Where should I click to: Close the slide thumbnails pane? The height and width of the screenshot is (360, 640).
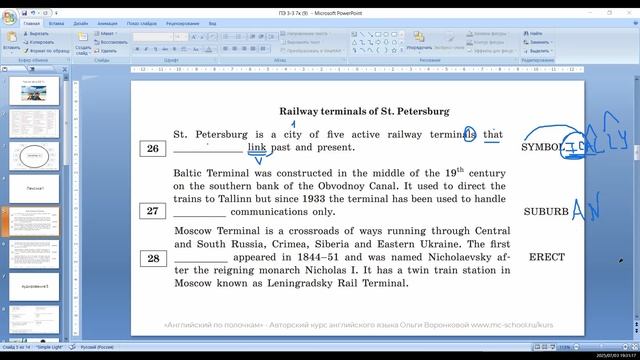point(64,69)
